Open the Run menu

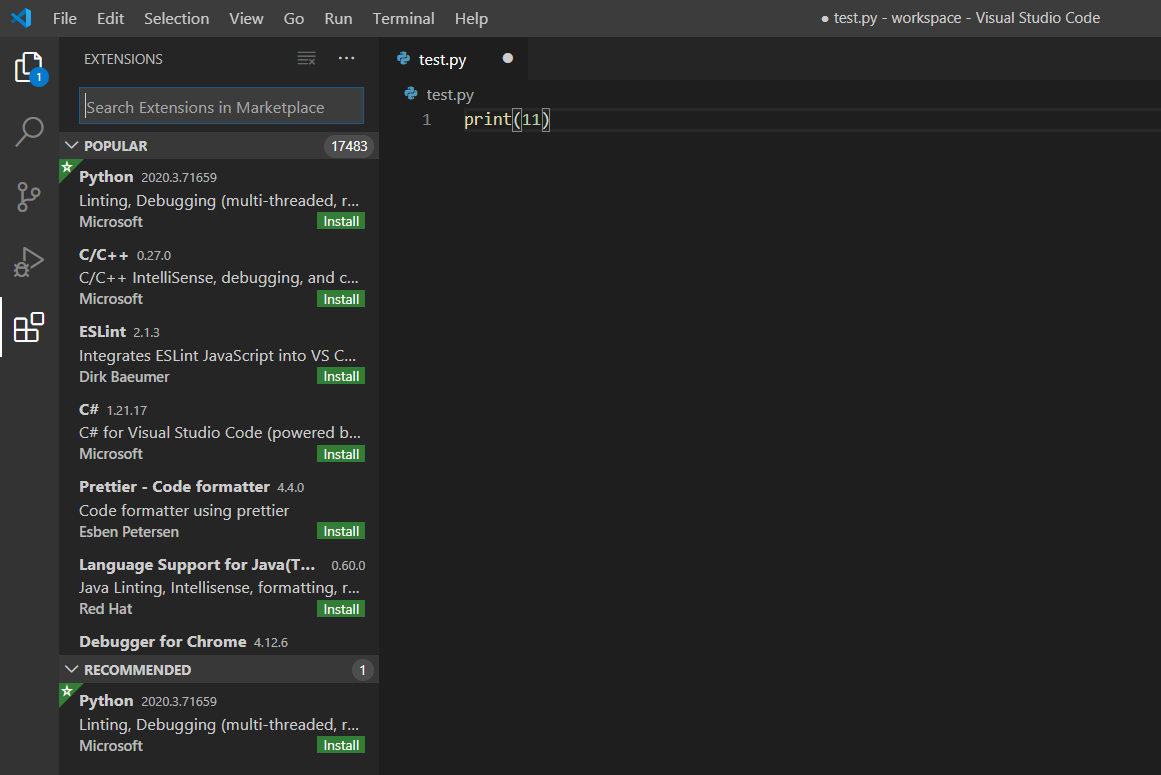(x=338, y=19)
